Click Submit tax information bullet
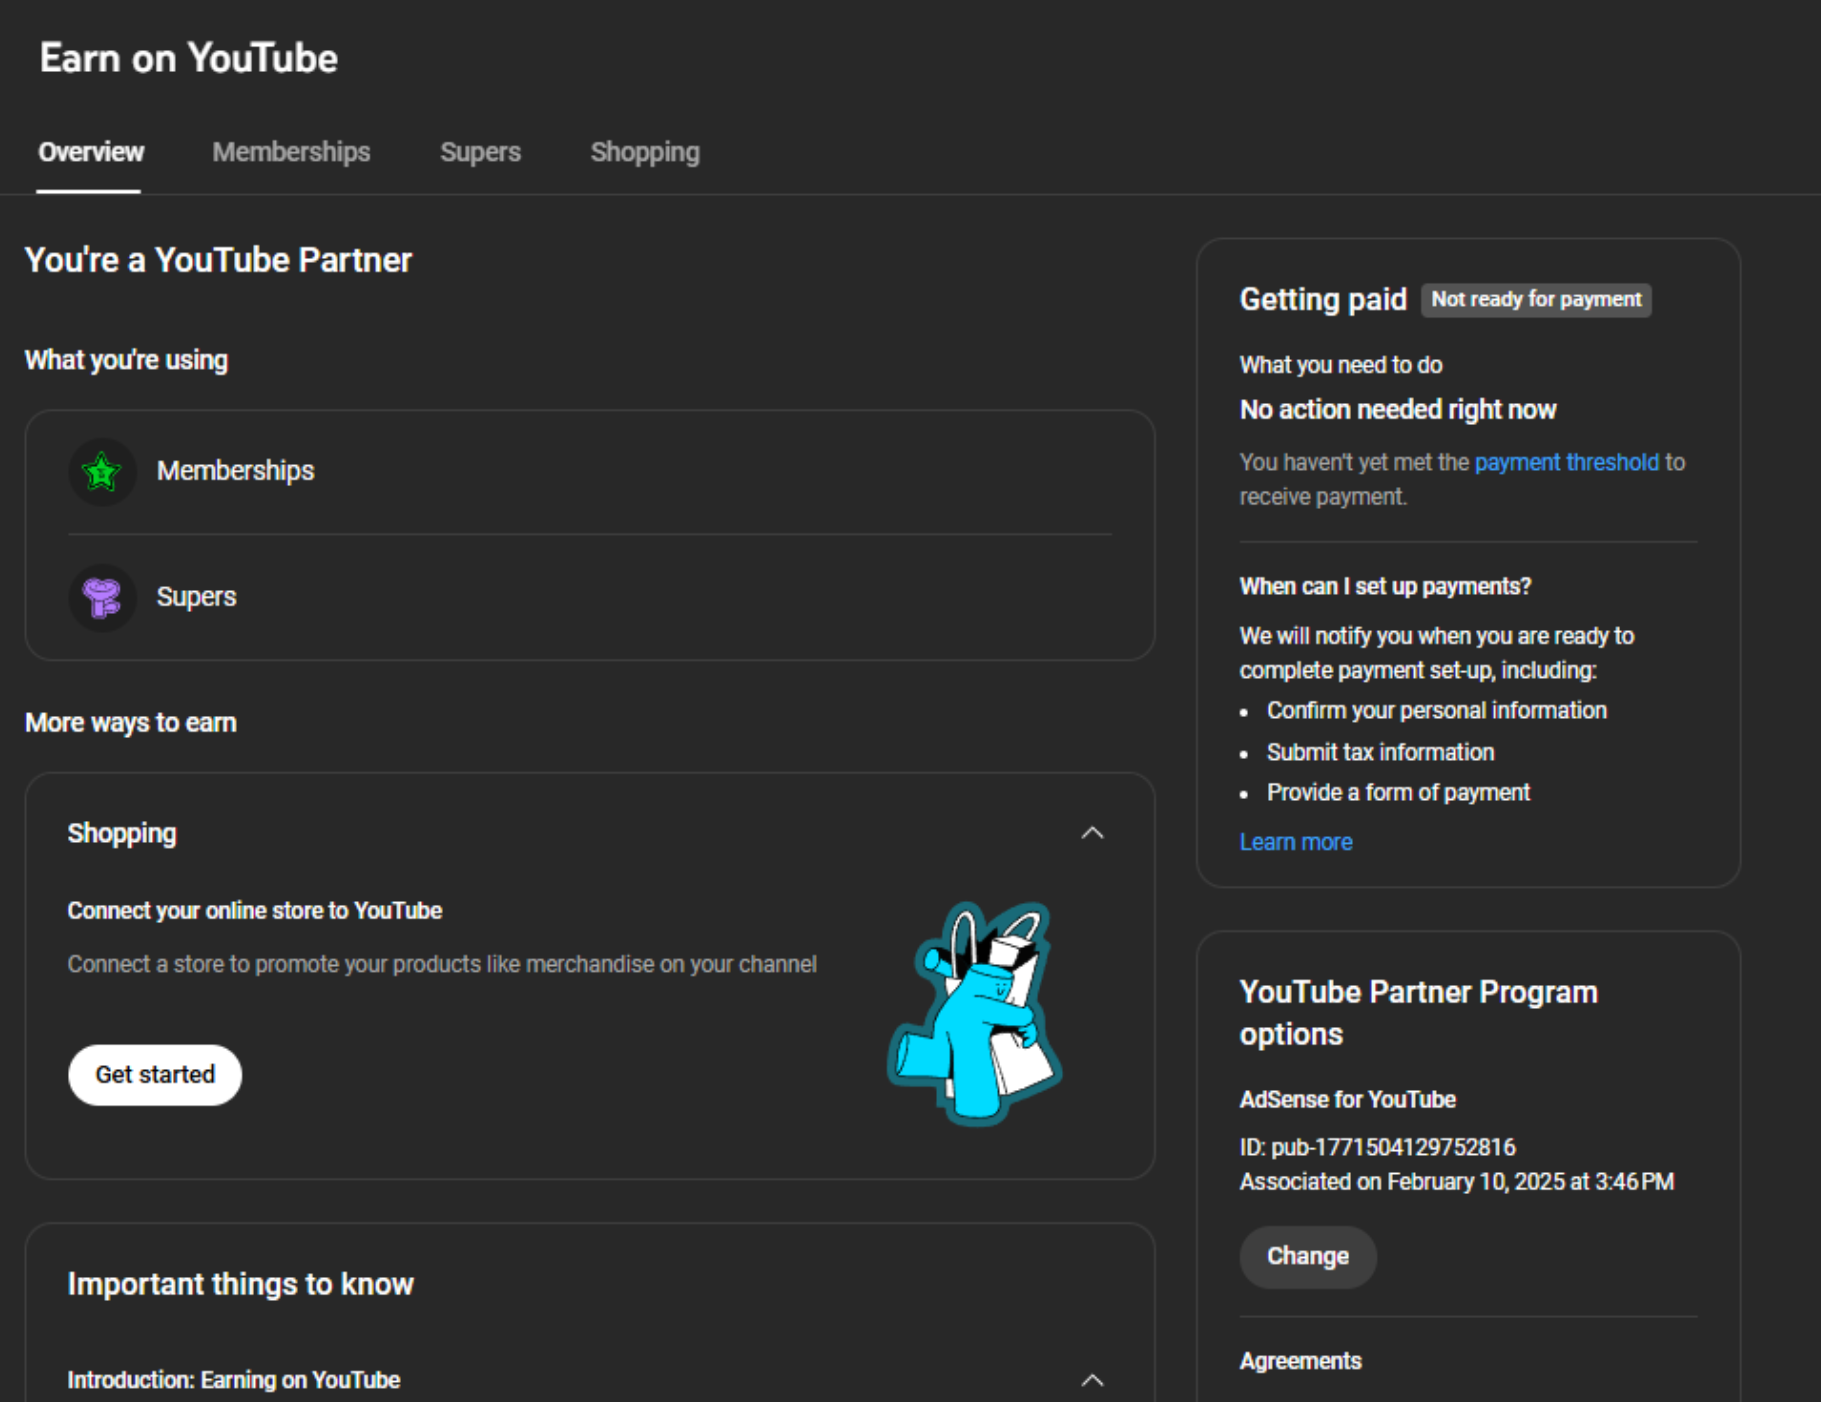Image resolution: width=1821 pixels, height=1402 pixels. pos(1381,752)
